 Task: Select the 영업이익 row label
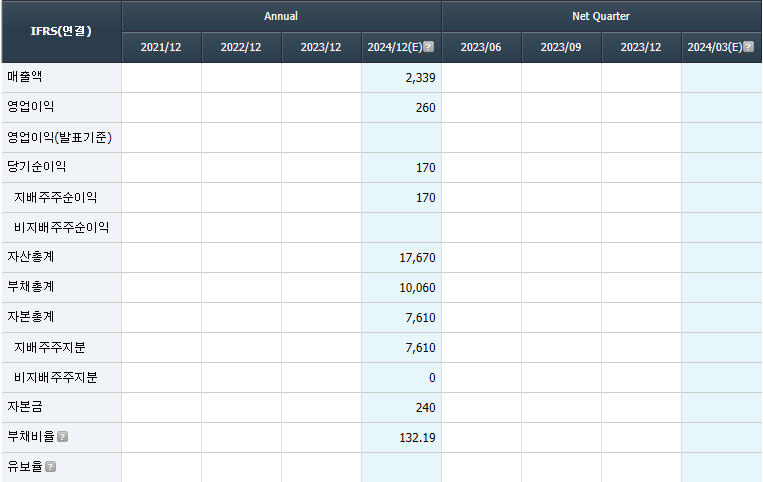click(x=31, y=107)
